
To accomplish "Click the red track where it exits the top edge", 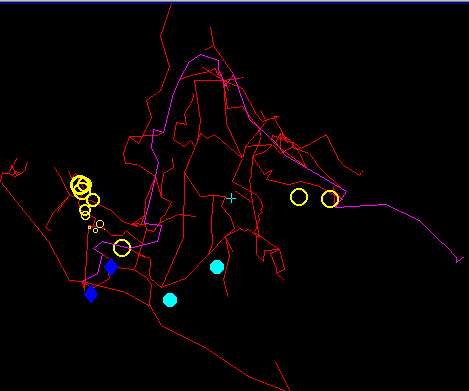I will coord(171,6).
